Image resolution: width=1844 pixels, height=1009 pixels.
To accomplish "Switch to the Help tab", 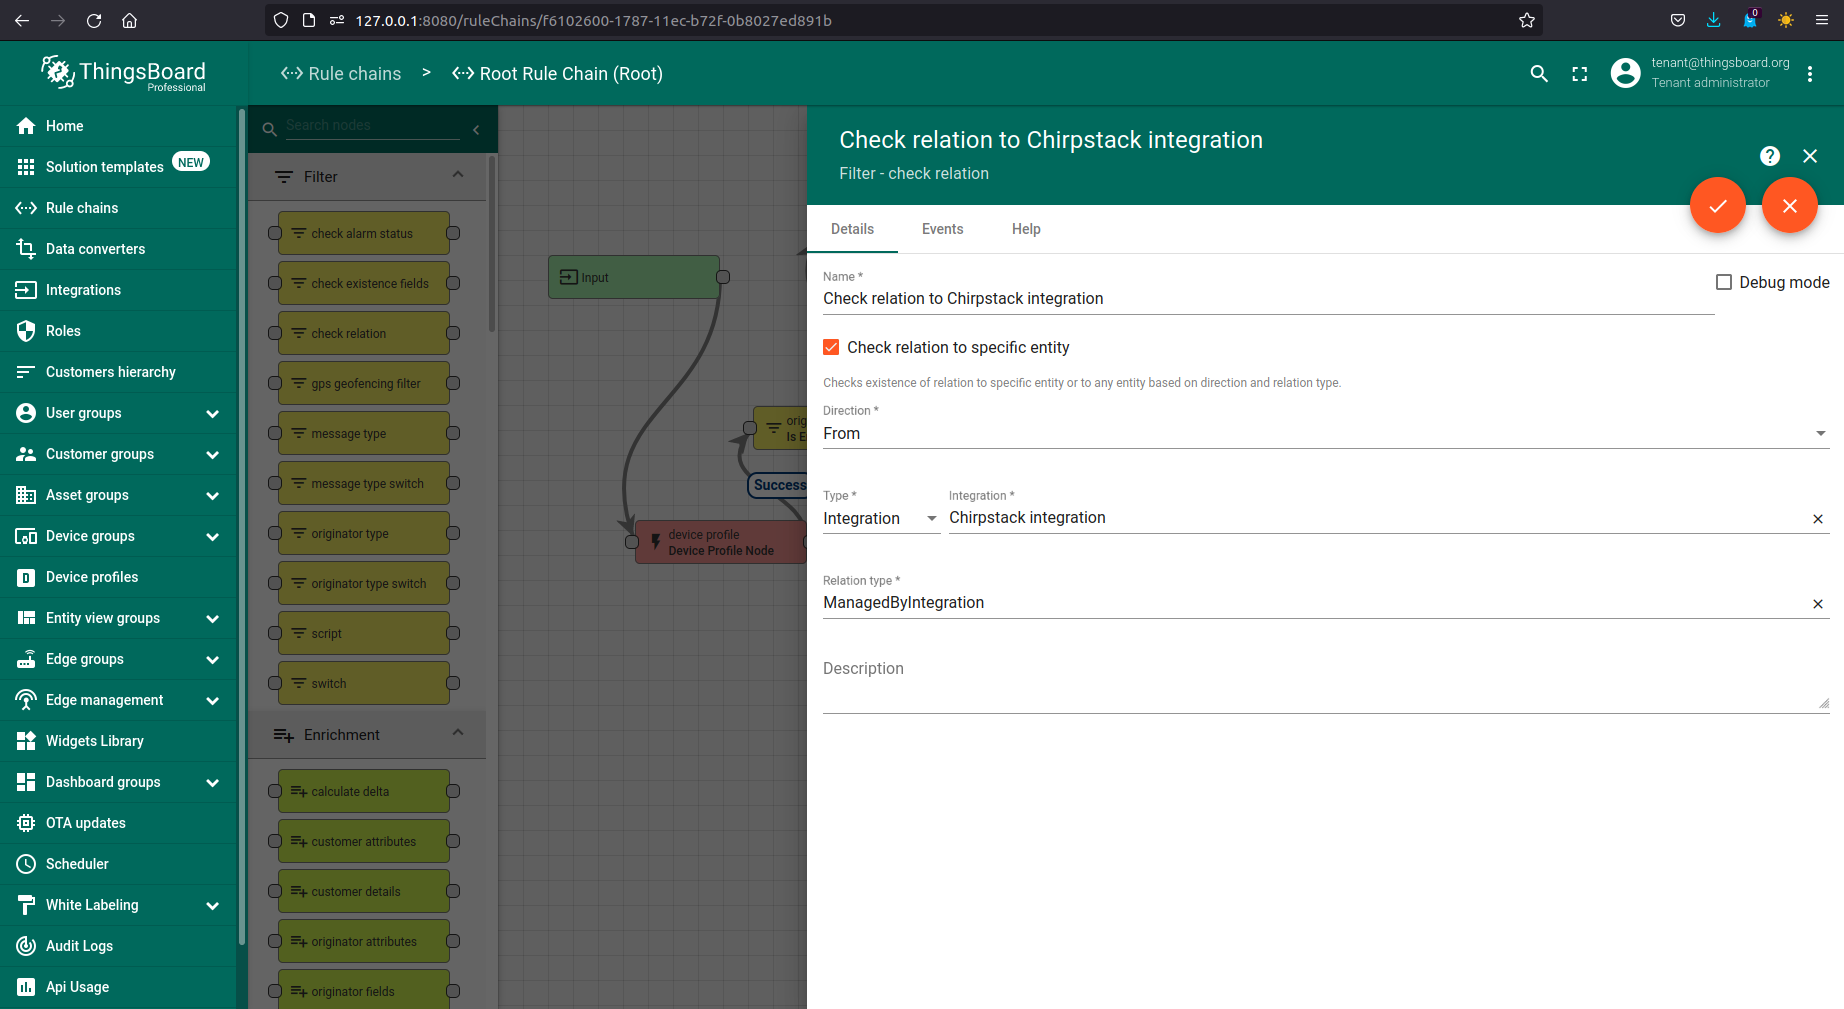I will (1026, 229).
